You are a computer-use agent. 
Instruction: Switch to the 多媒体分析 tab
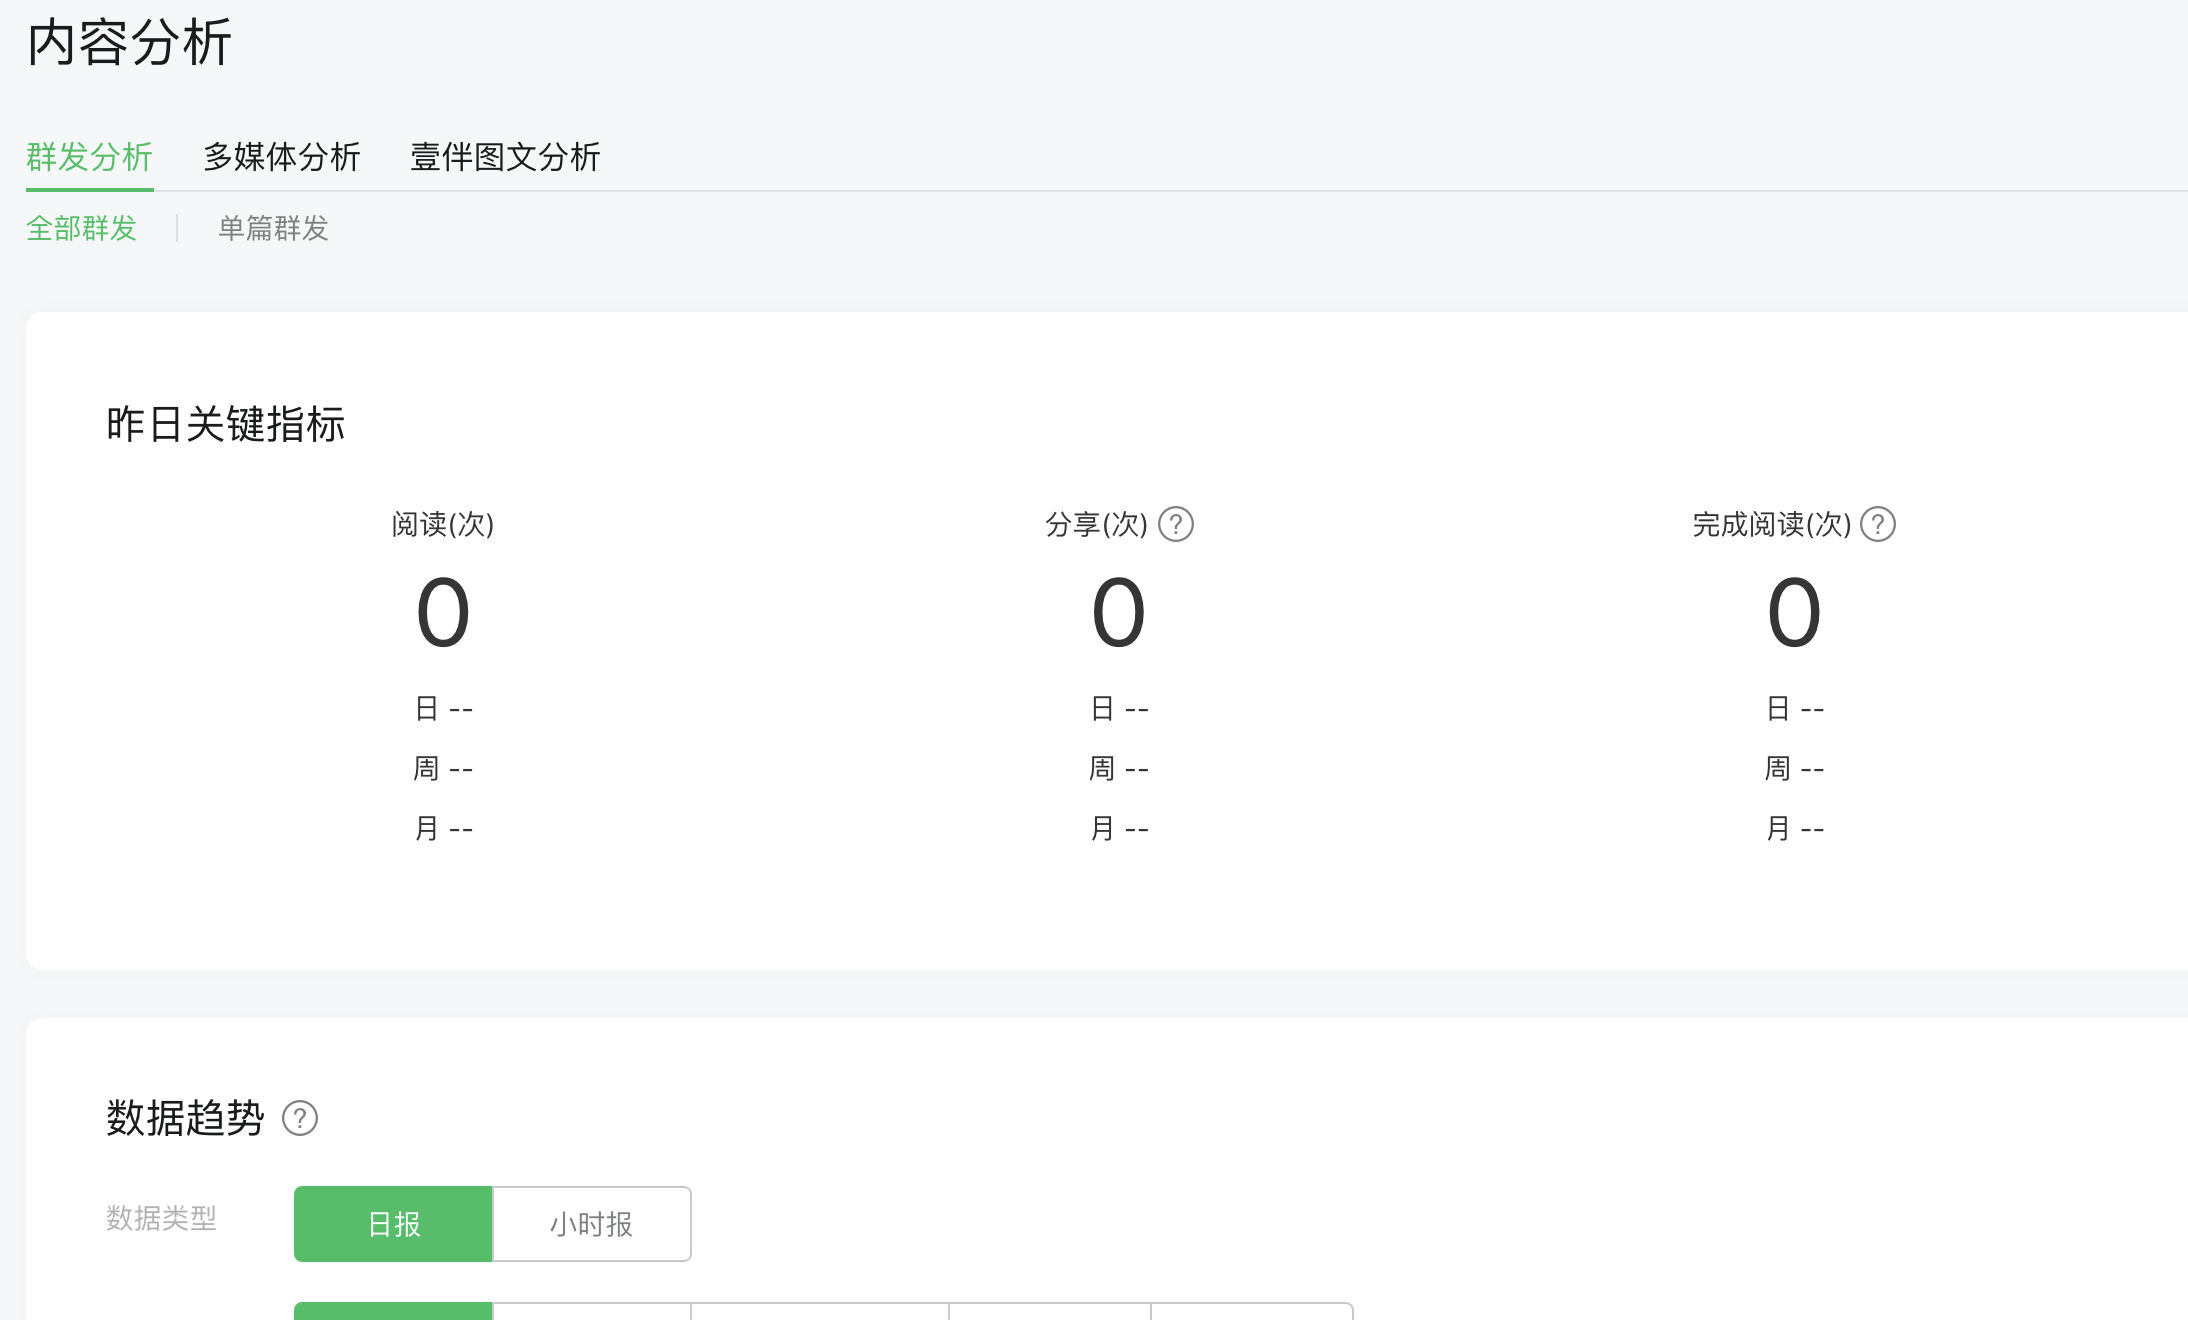(282, 157)
